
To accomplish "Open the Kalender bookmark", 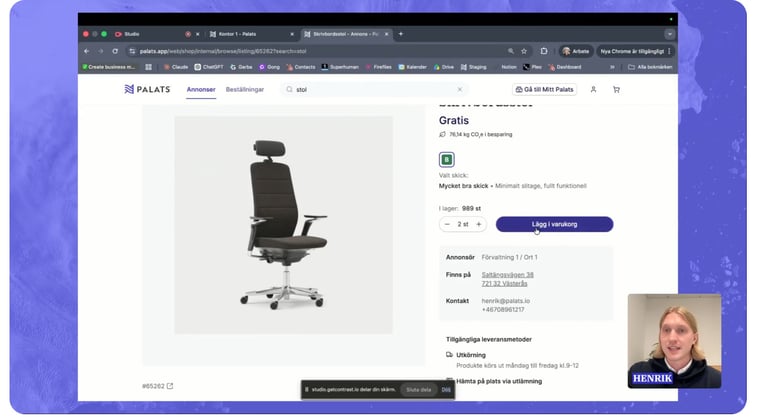I will tap(412, 67).
